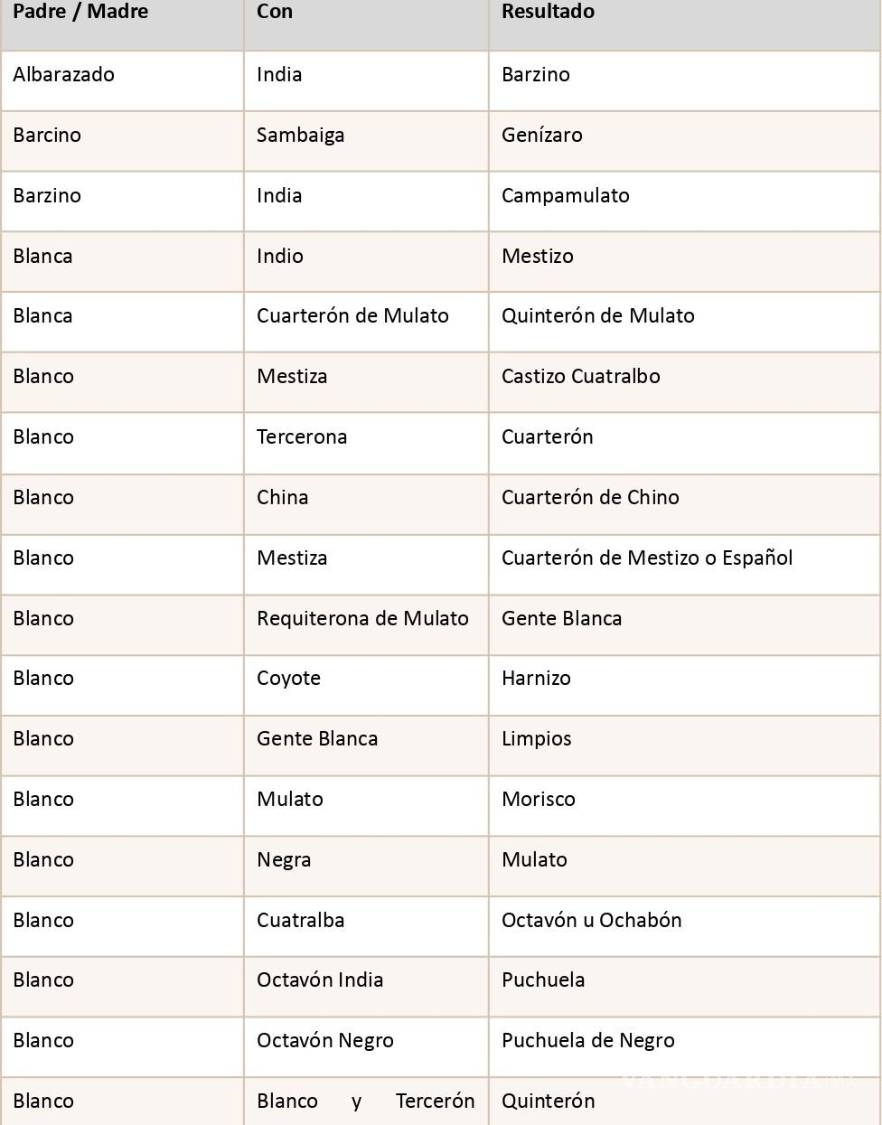Select the 'Tercerona' cell
882x1125 pixels.
click(x=302, y=437)
